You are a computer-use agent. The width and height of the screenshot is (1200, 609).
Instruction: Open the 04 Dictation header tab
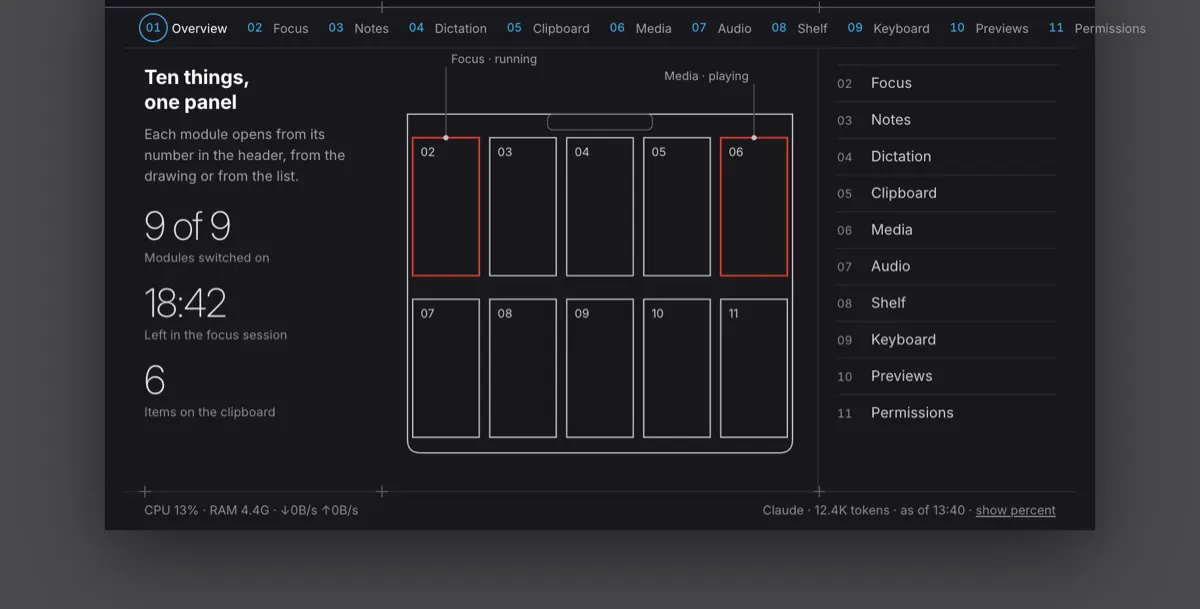448,28
